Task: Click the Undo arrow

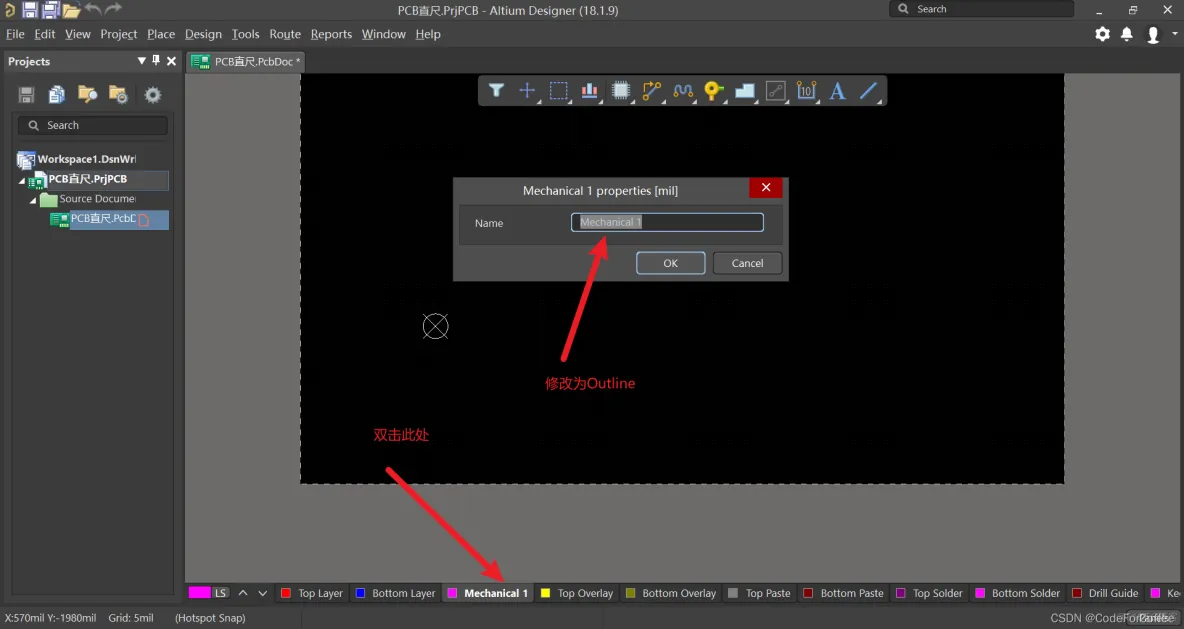Action: [x=93, y=9]
